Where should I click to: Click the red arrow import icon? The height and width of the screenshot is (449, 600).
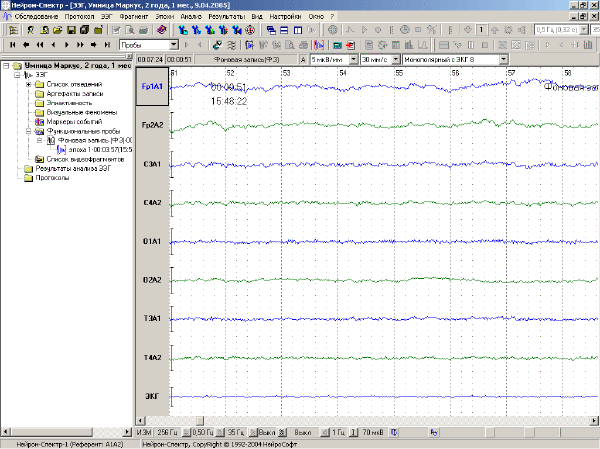click(350, 45)
